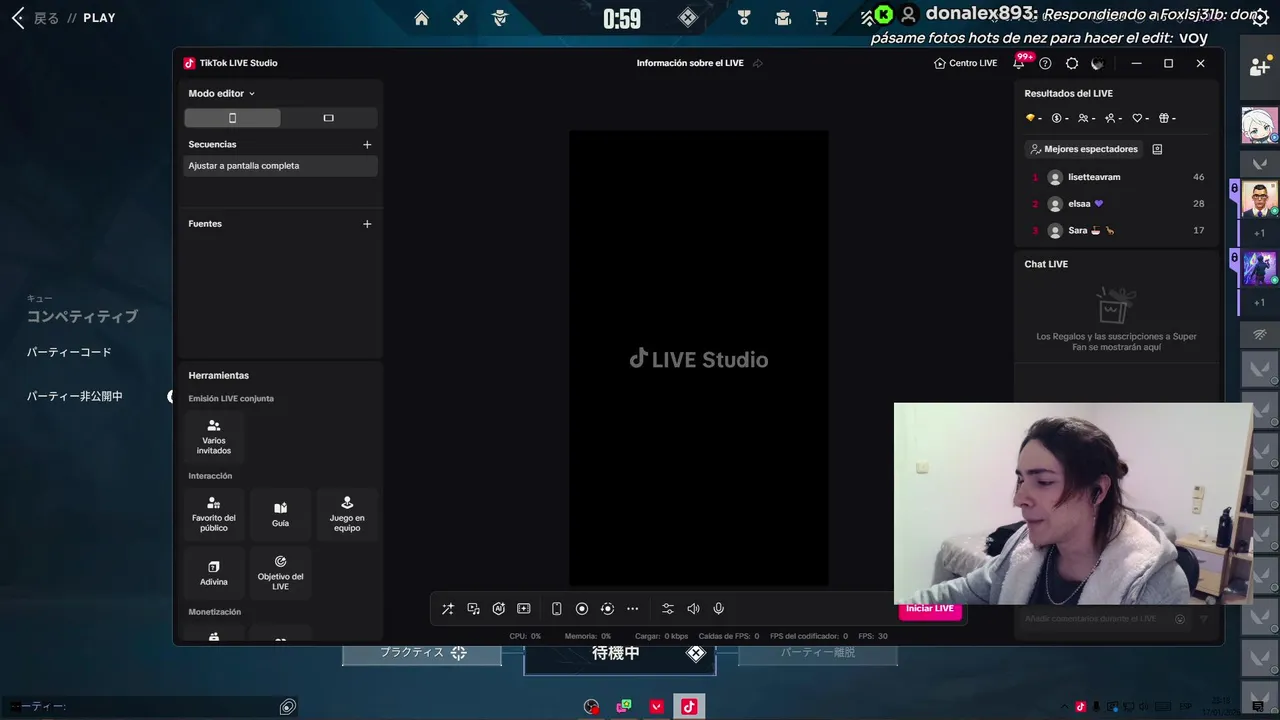Switch to portrait orientation layout

click(x=232, y=118)
